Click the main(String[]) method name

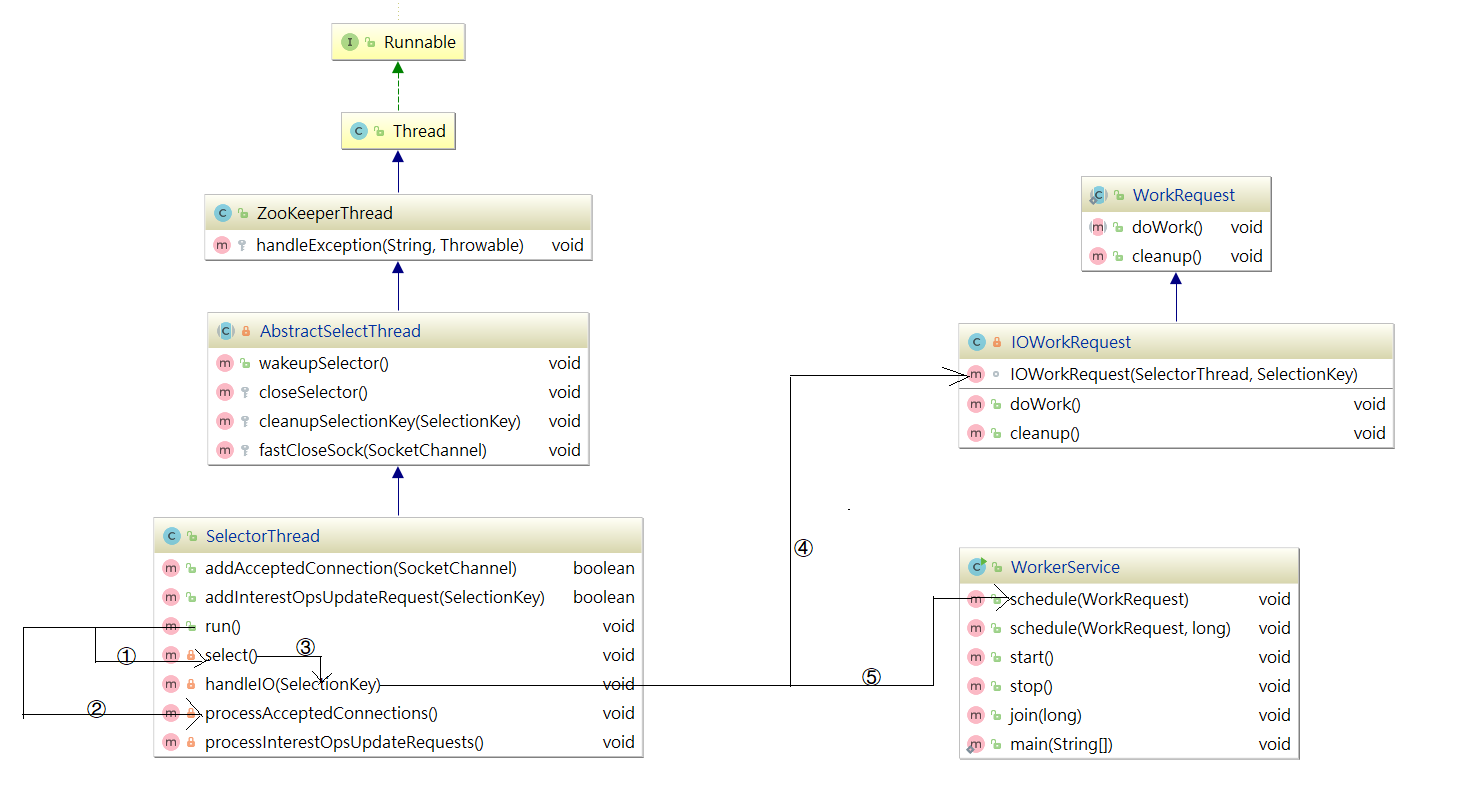click(x=1061, y=744)
